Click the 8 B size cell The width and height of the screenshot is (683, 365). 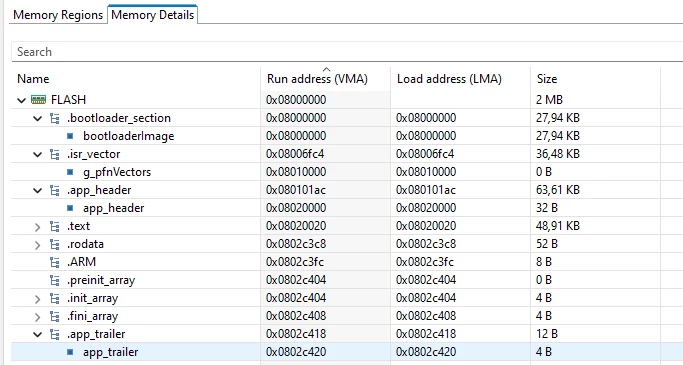544,262
